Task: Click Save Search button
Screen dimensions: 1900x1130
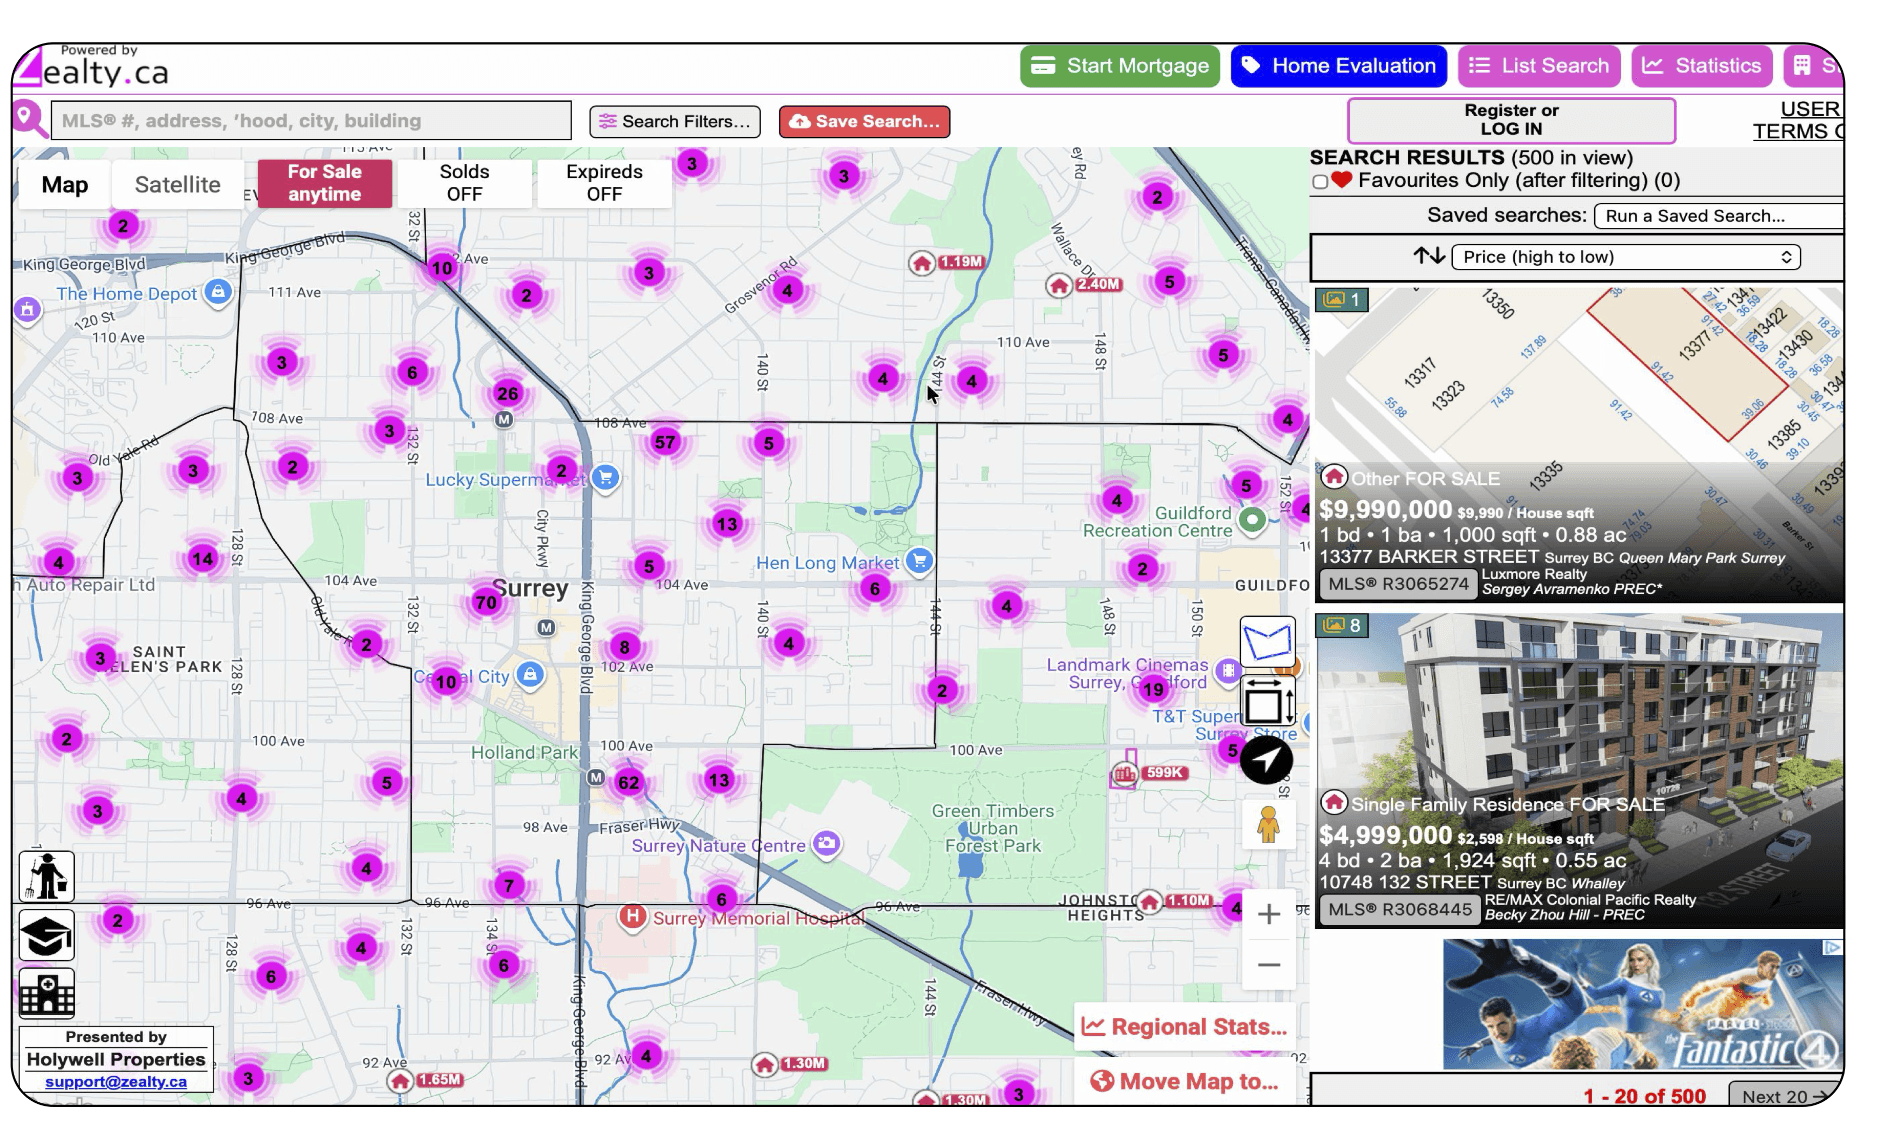Action: point(865,122)
